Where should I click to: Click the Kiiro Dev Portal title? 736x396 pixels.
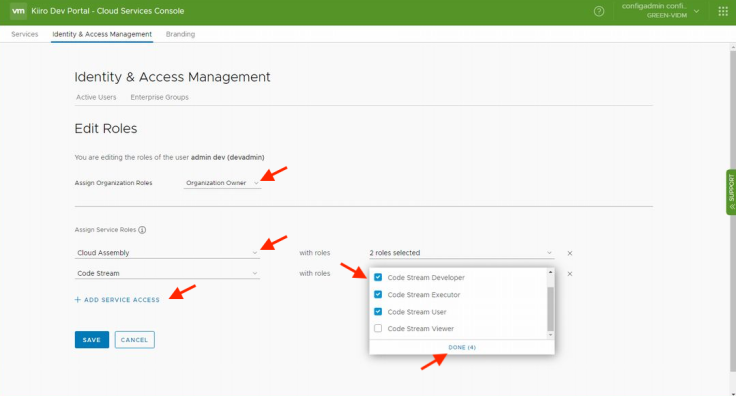point(108,11)
